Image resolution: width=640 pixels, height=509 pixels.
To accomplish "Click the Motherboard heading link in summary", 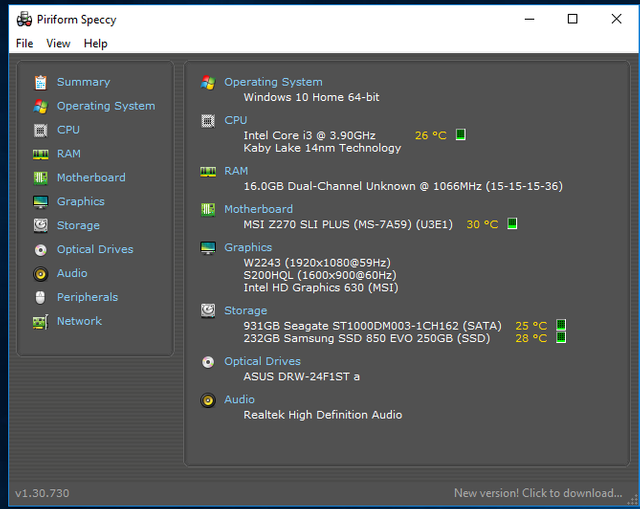I will [258, 209].
